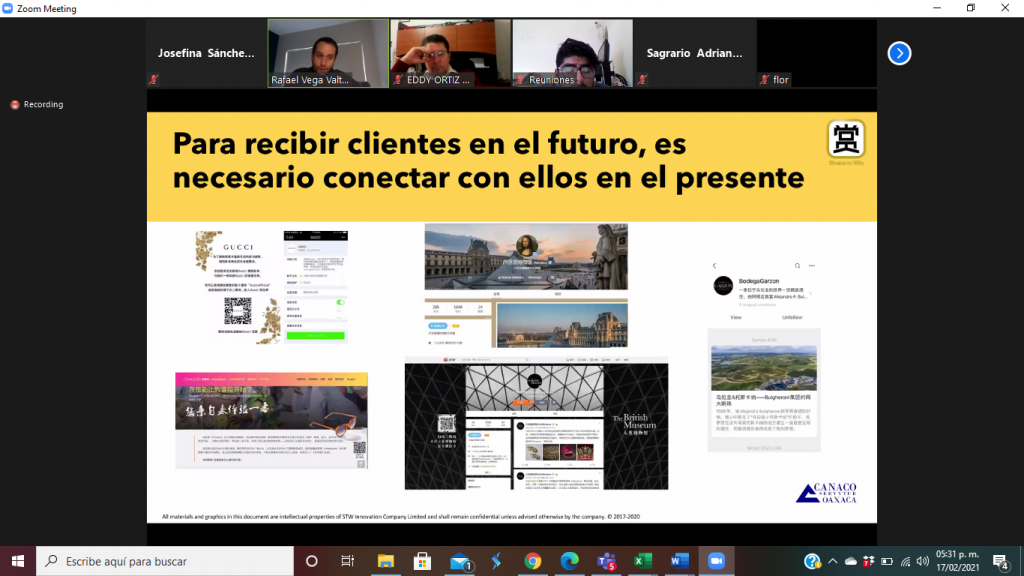Click the Recording indicator
Screen dimensions: 1024x576
tap(37, 104)
